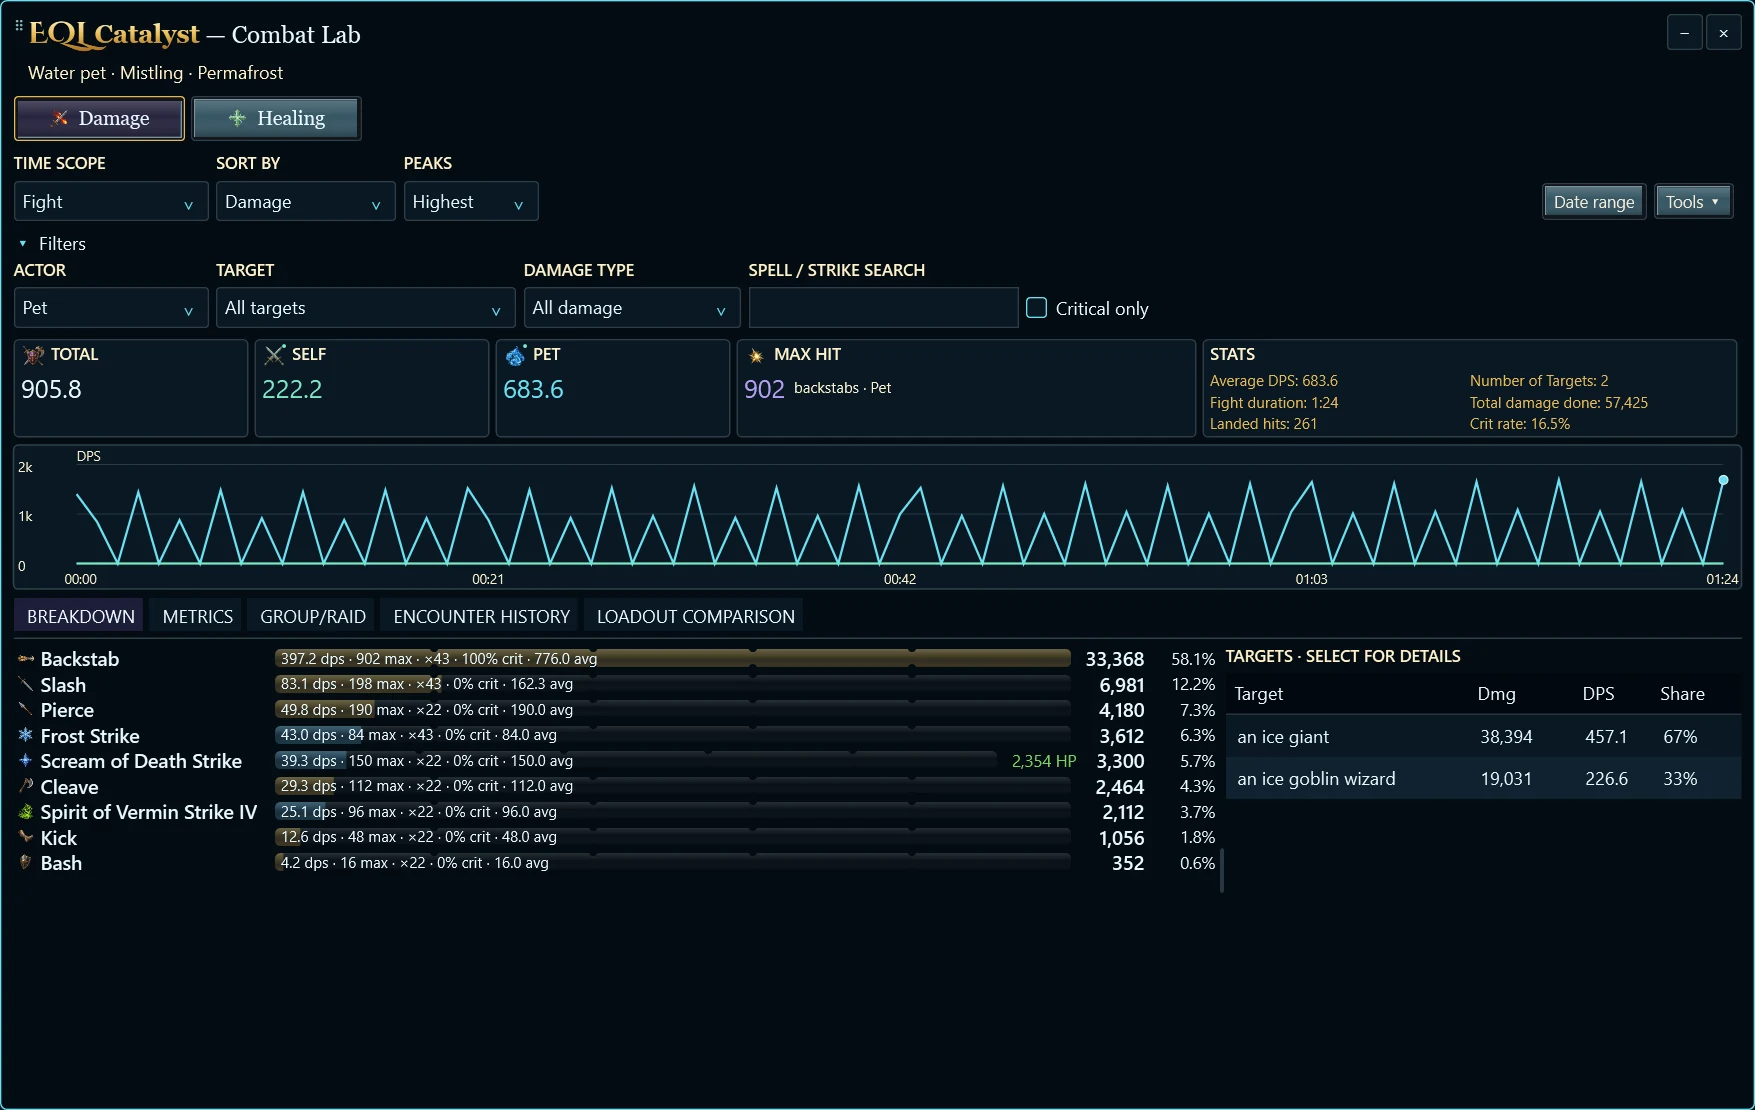Select the 'an ice goblin wizard' target row
The width and height of the screenshot is (1755, 1110).
(x=1483, y=779)
